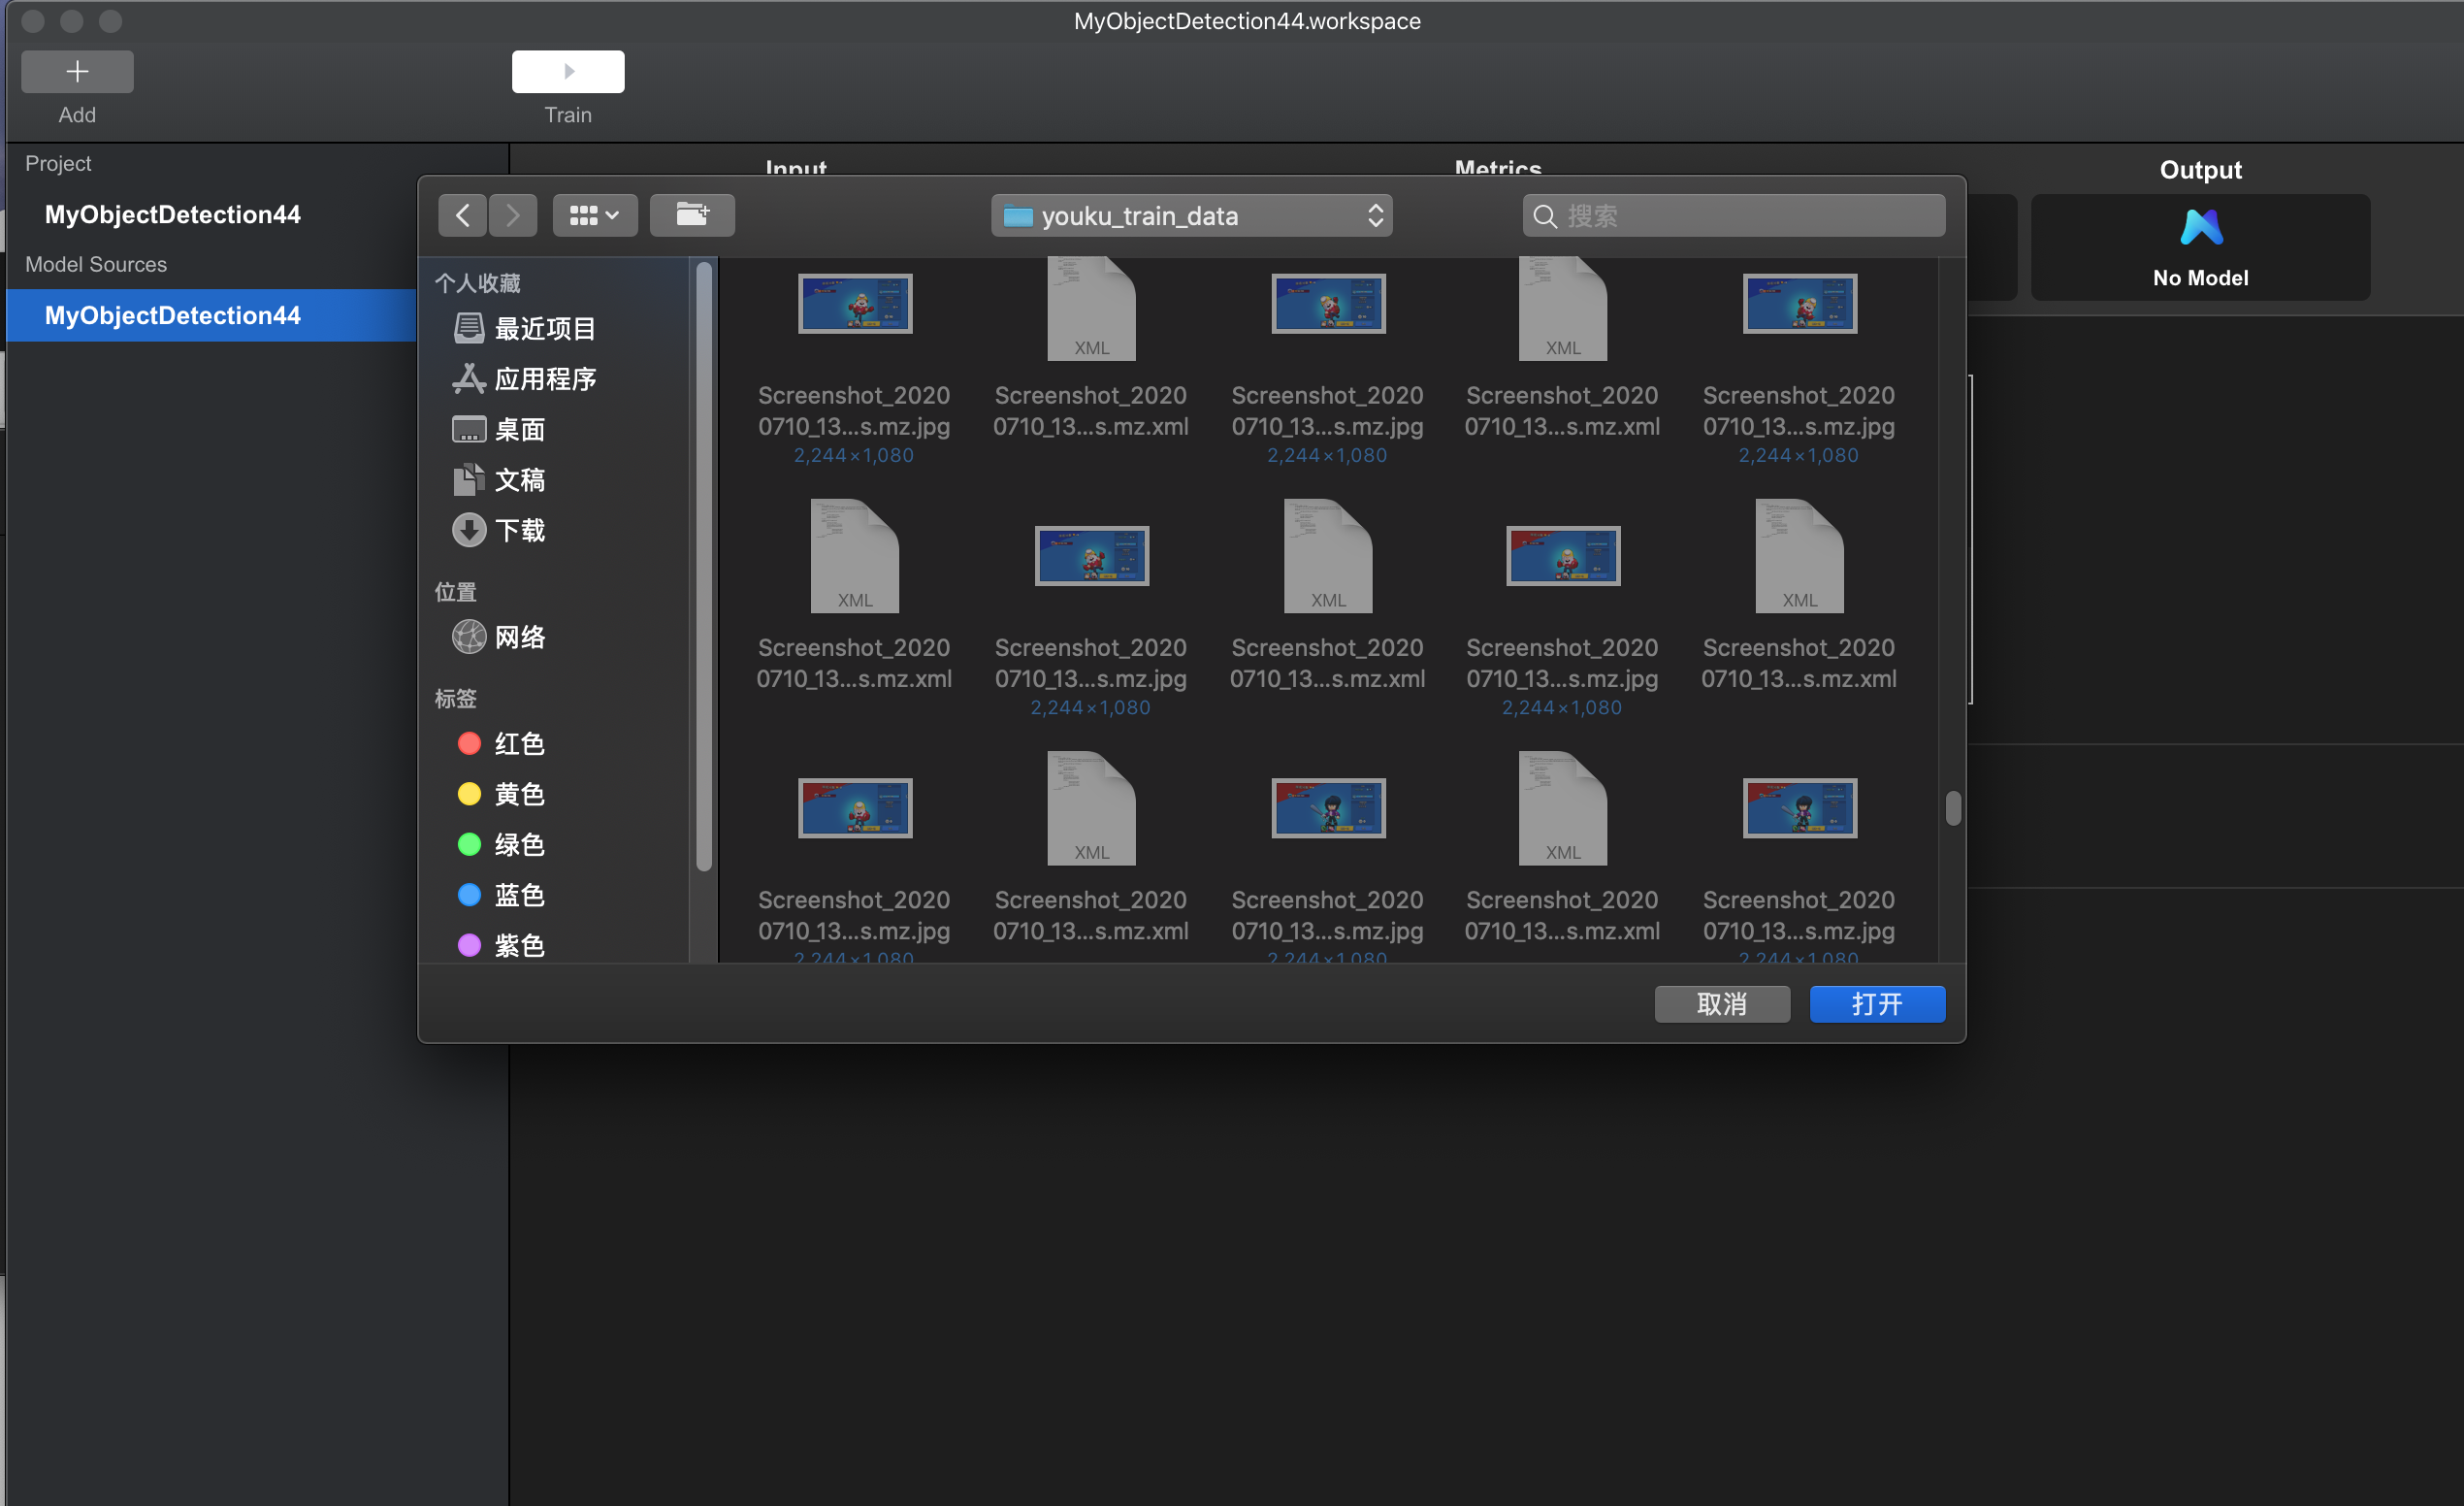This screenshot has width=2464, height=1506.
Task: Select the 红色 red tag
Action: [x=518, y=743]
